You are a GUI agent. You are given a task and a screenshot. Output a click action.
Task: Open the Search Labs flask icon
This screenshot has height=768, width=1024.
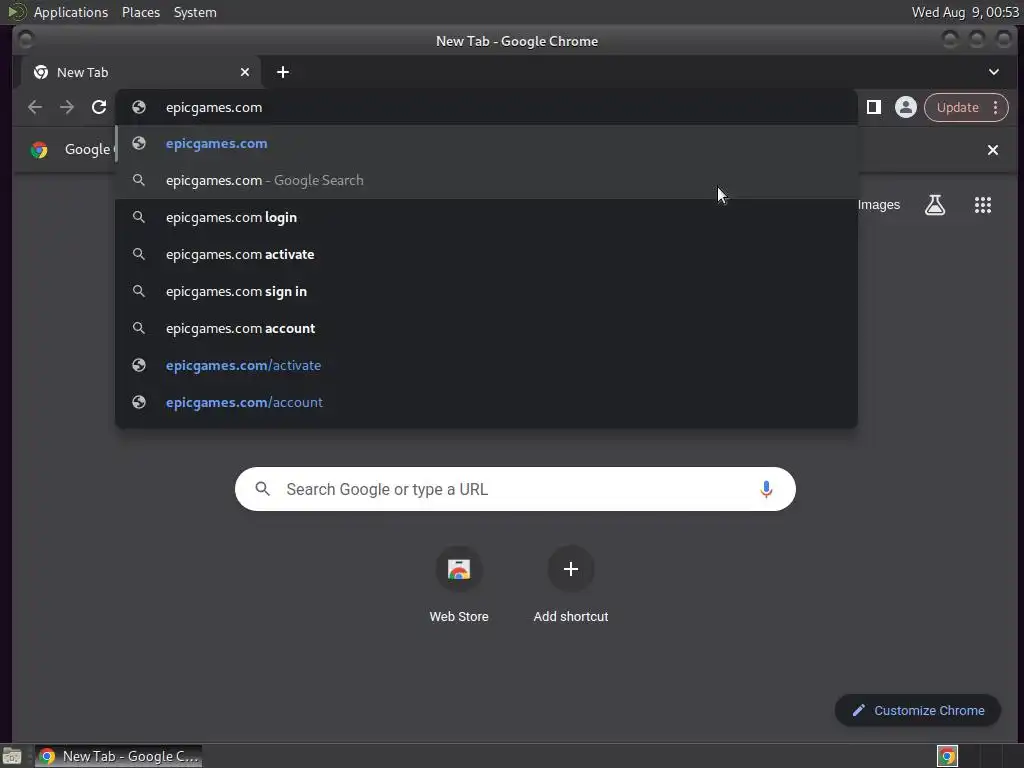coord(935,205)
